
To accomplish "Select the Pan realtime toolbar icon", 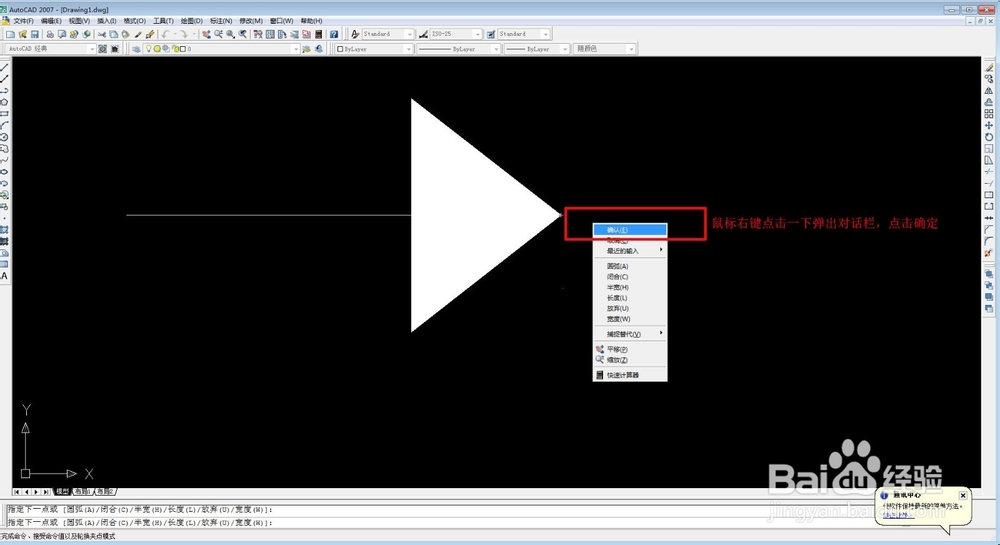I will [x=206, y=34].
